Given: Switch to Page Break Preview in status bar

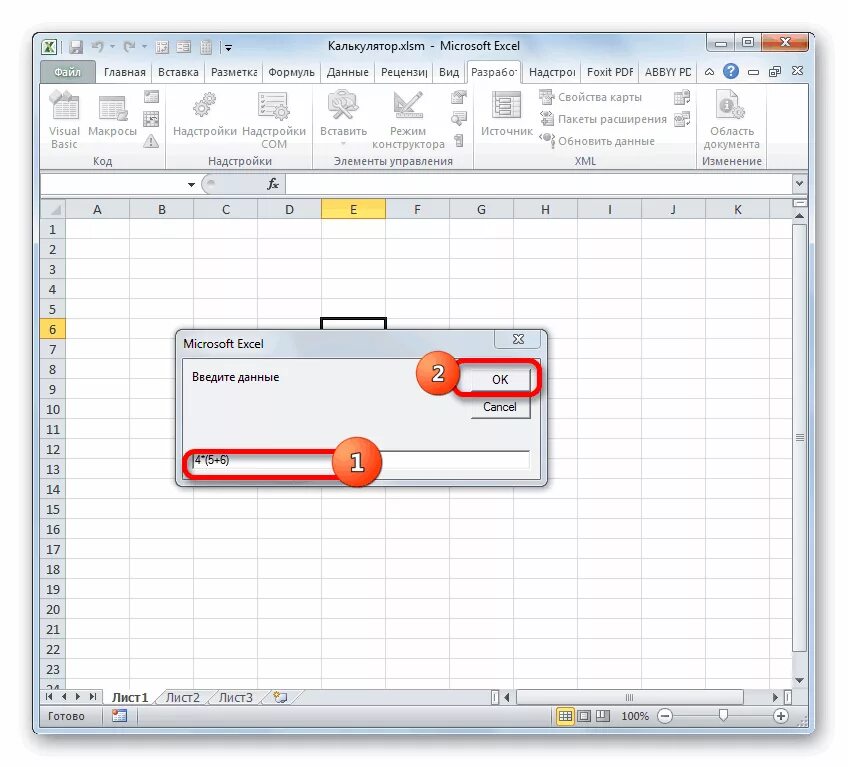Looking at the screenshot, I should coord(603,716).
